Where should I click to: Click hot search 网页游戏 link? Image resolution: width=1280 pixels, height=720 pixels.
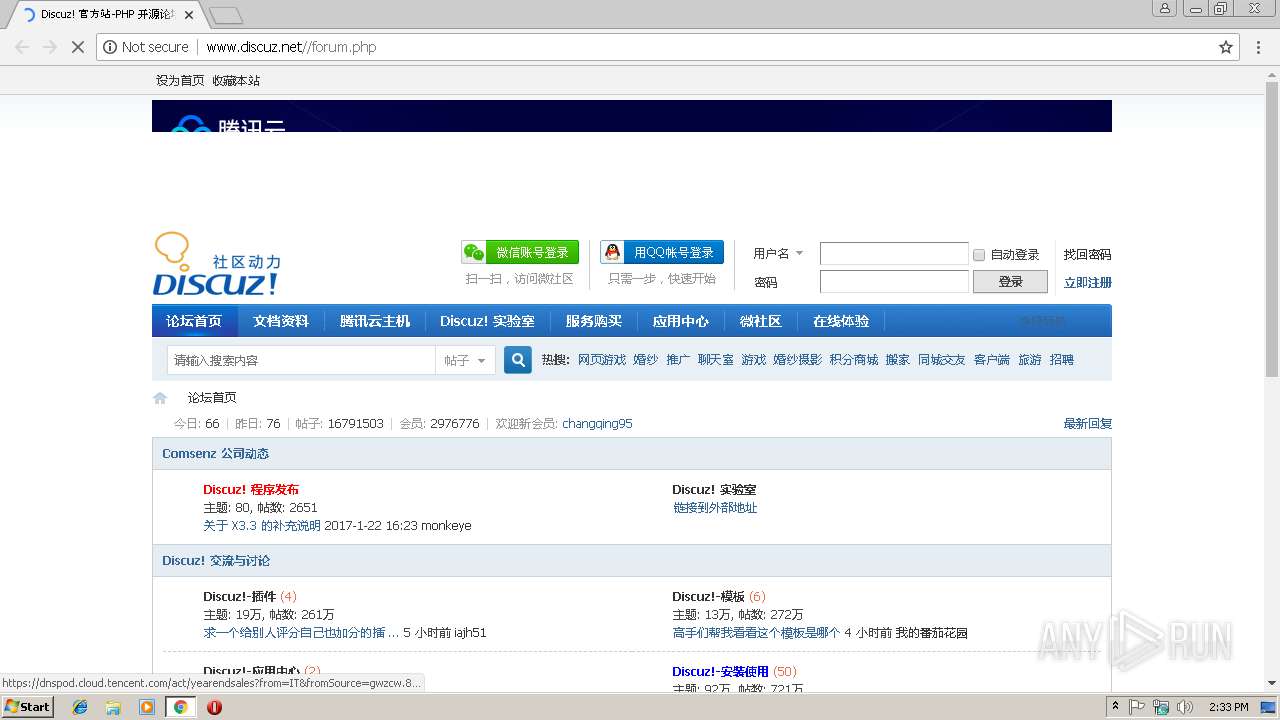[x=602, y=360]
